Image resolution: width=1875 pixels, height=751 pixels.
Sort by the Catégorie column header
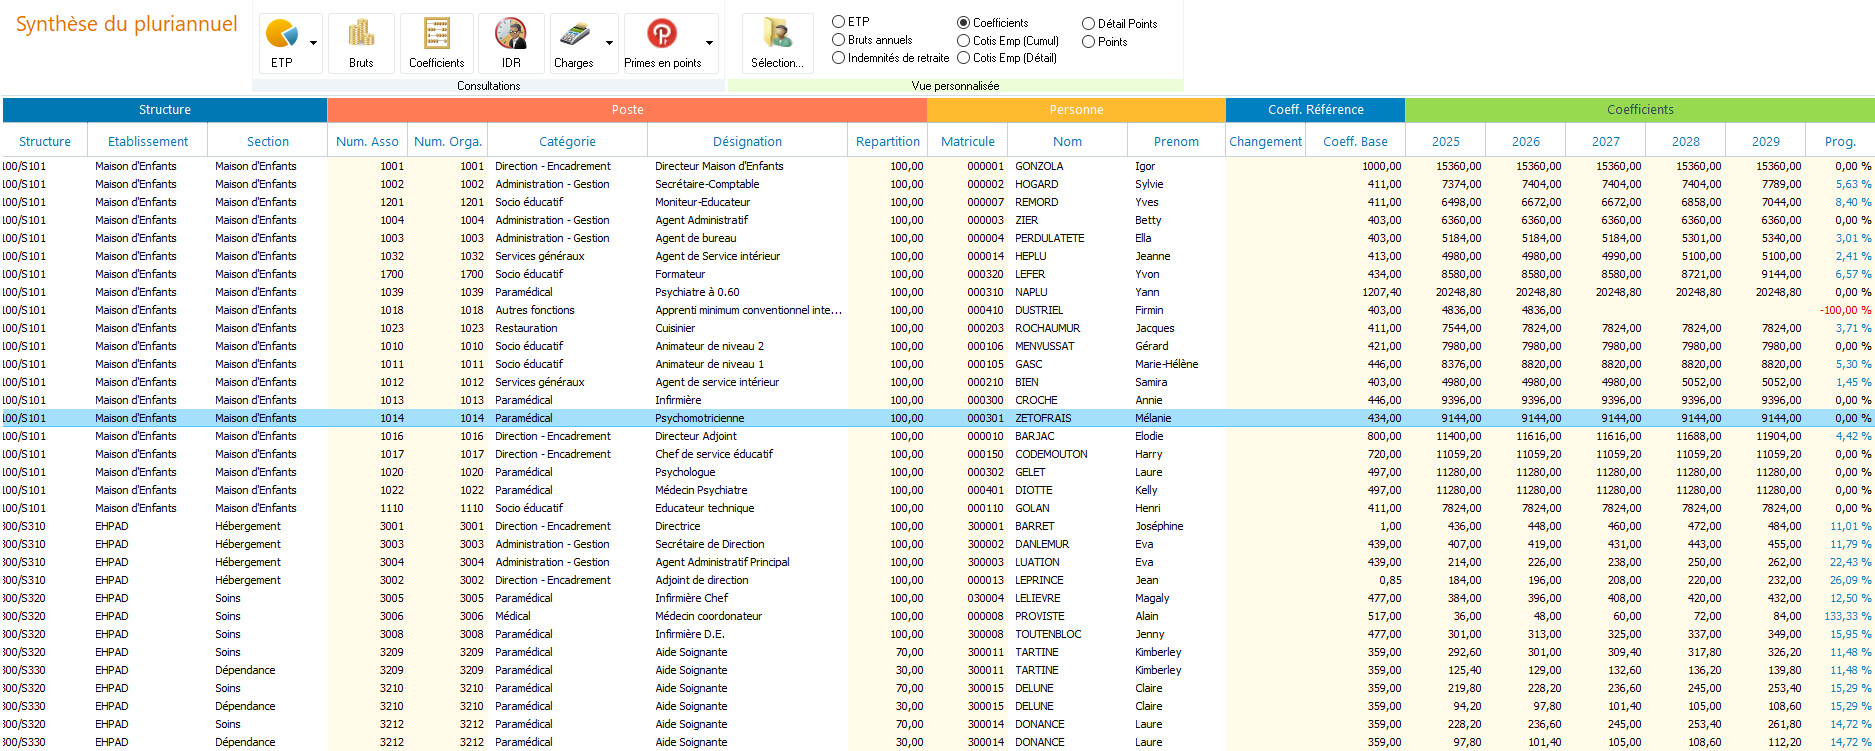click(567, 141)
